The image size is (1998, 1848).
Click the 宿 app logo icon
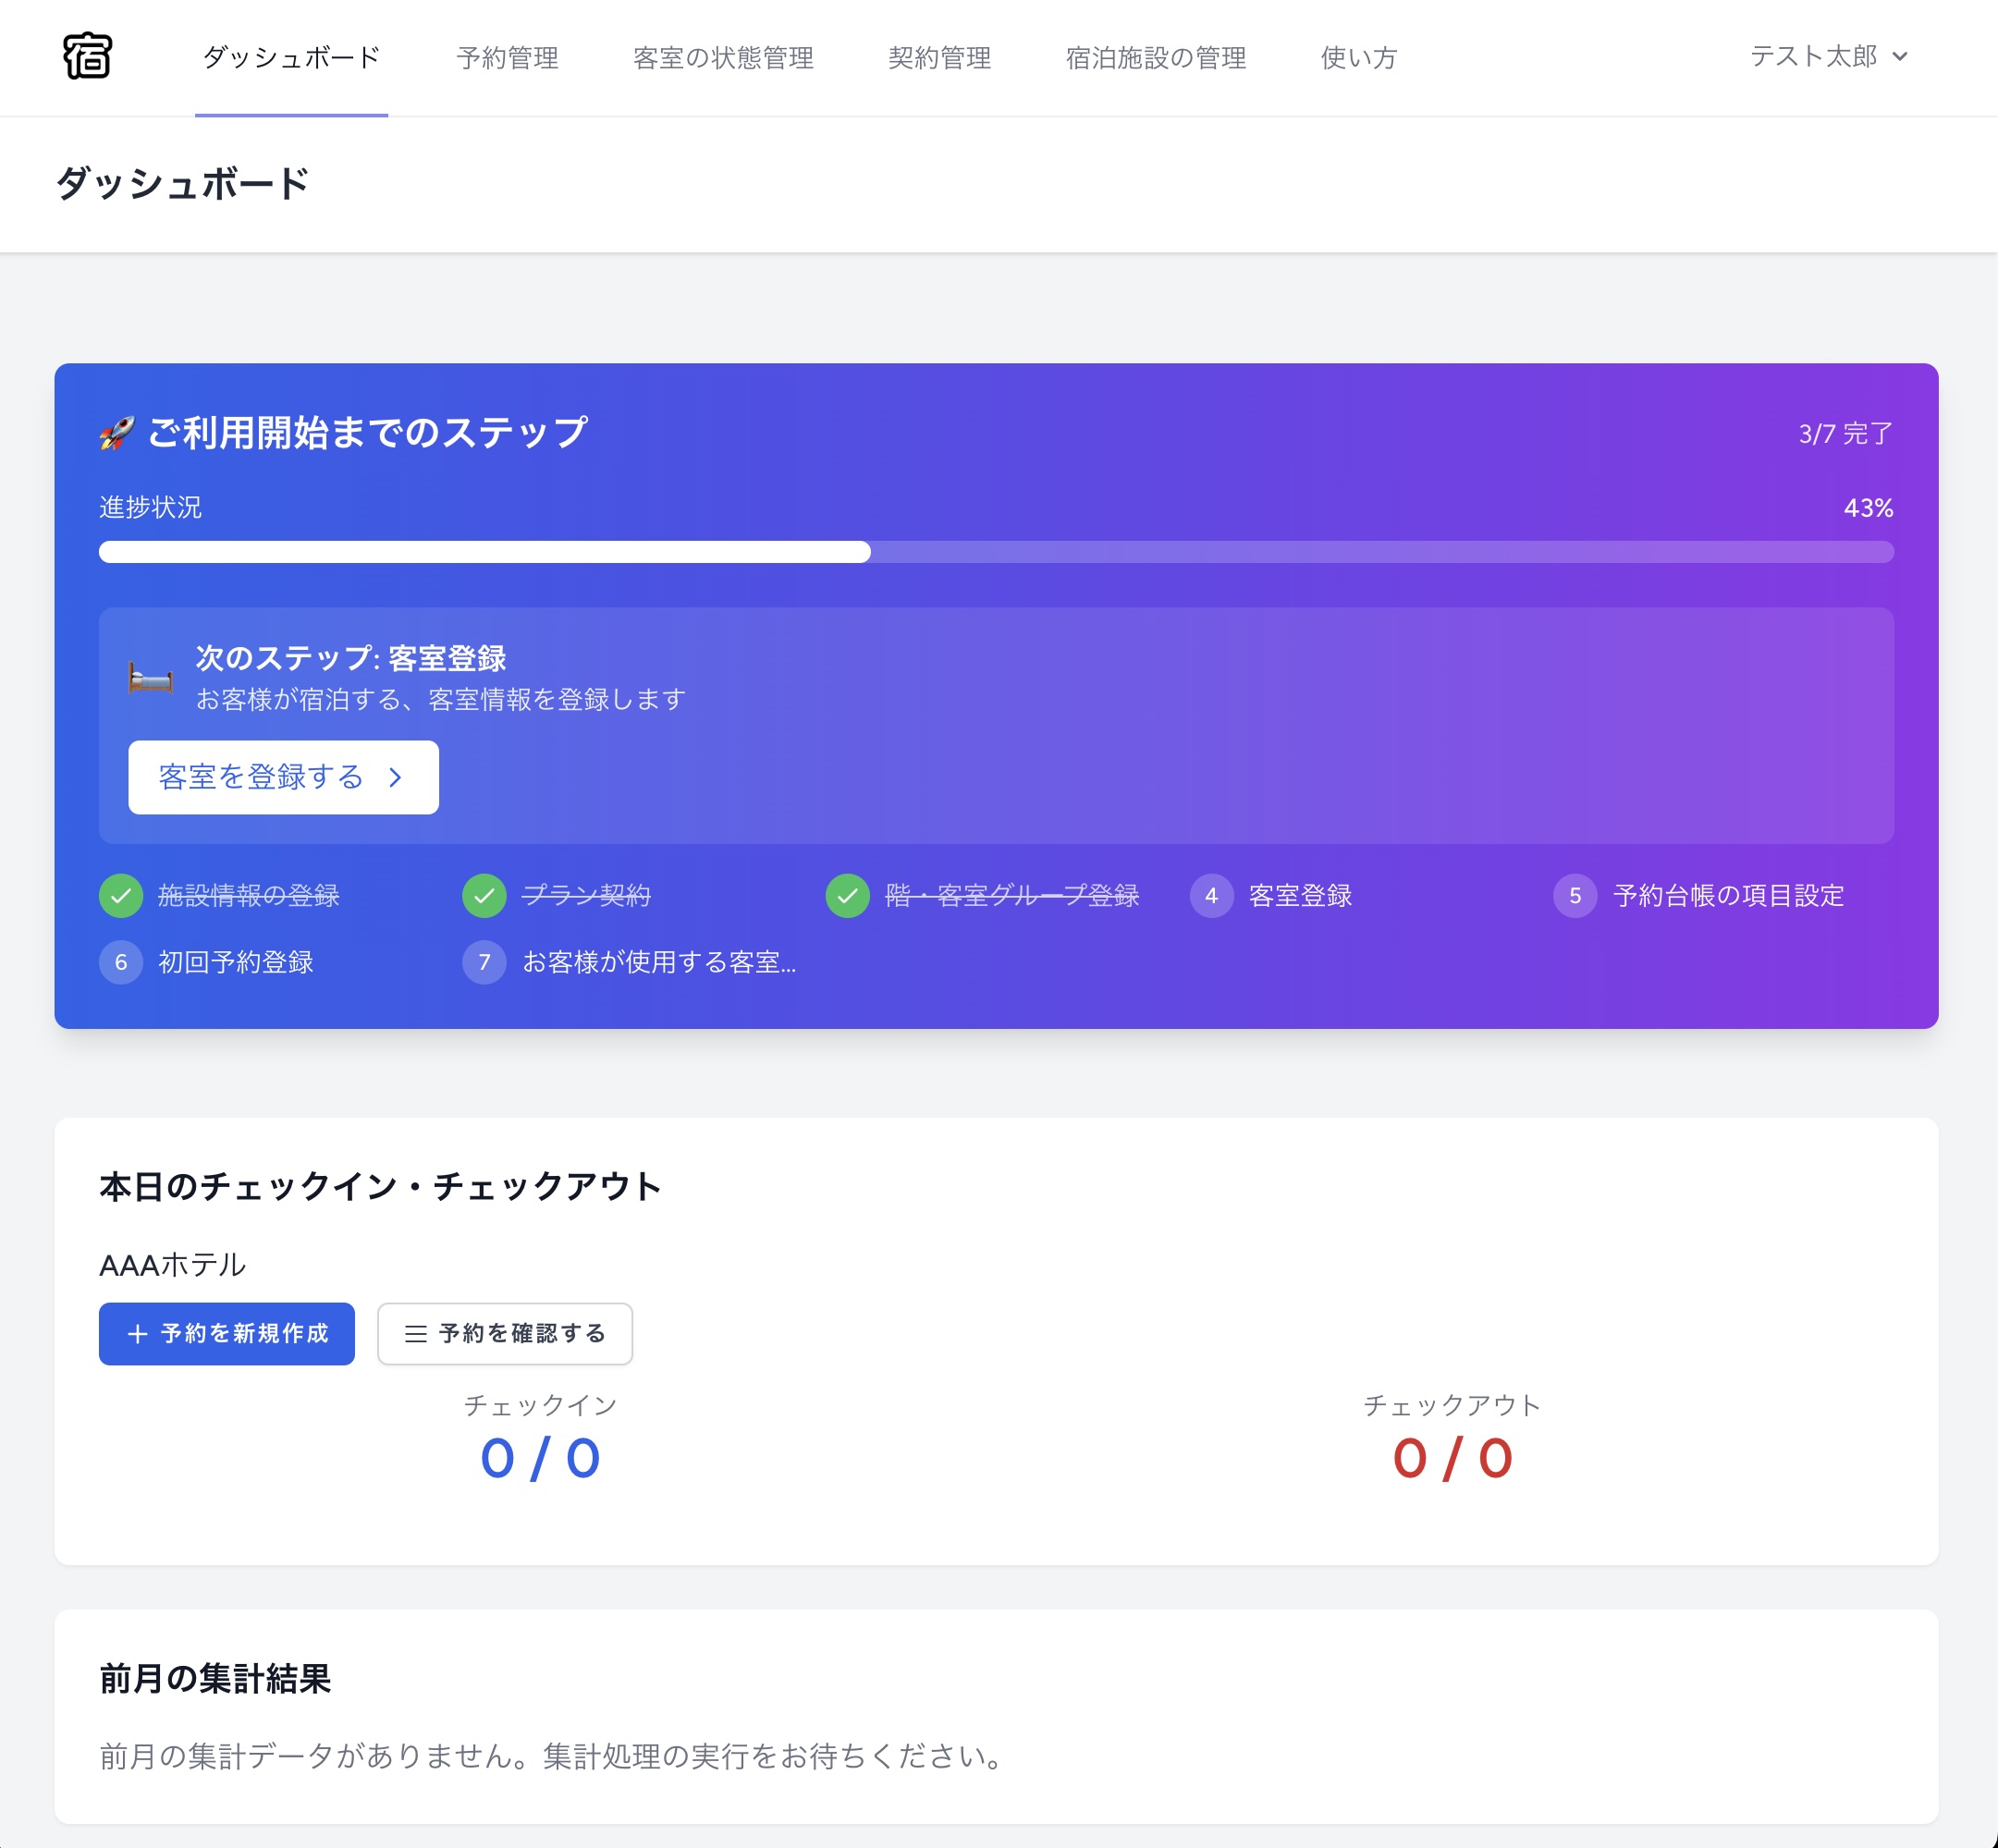(88, 58)
